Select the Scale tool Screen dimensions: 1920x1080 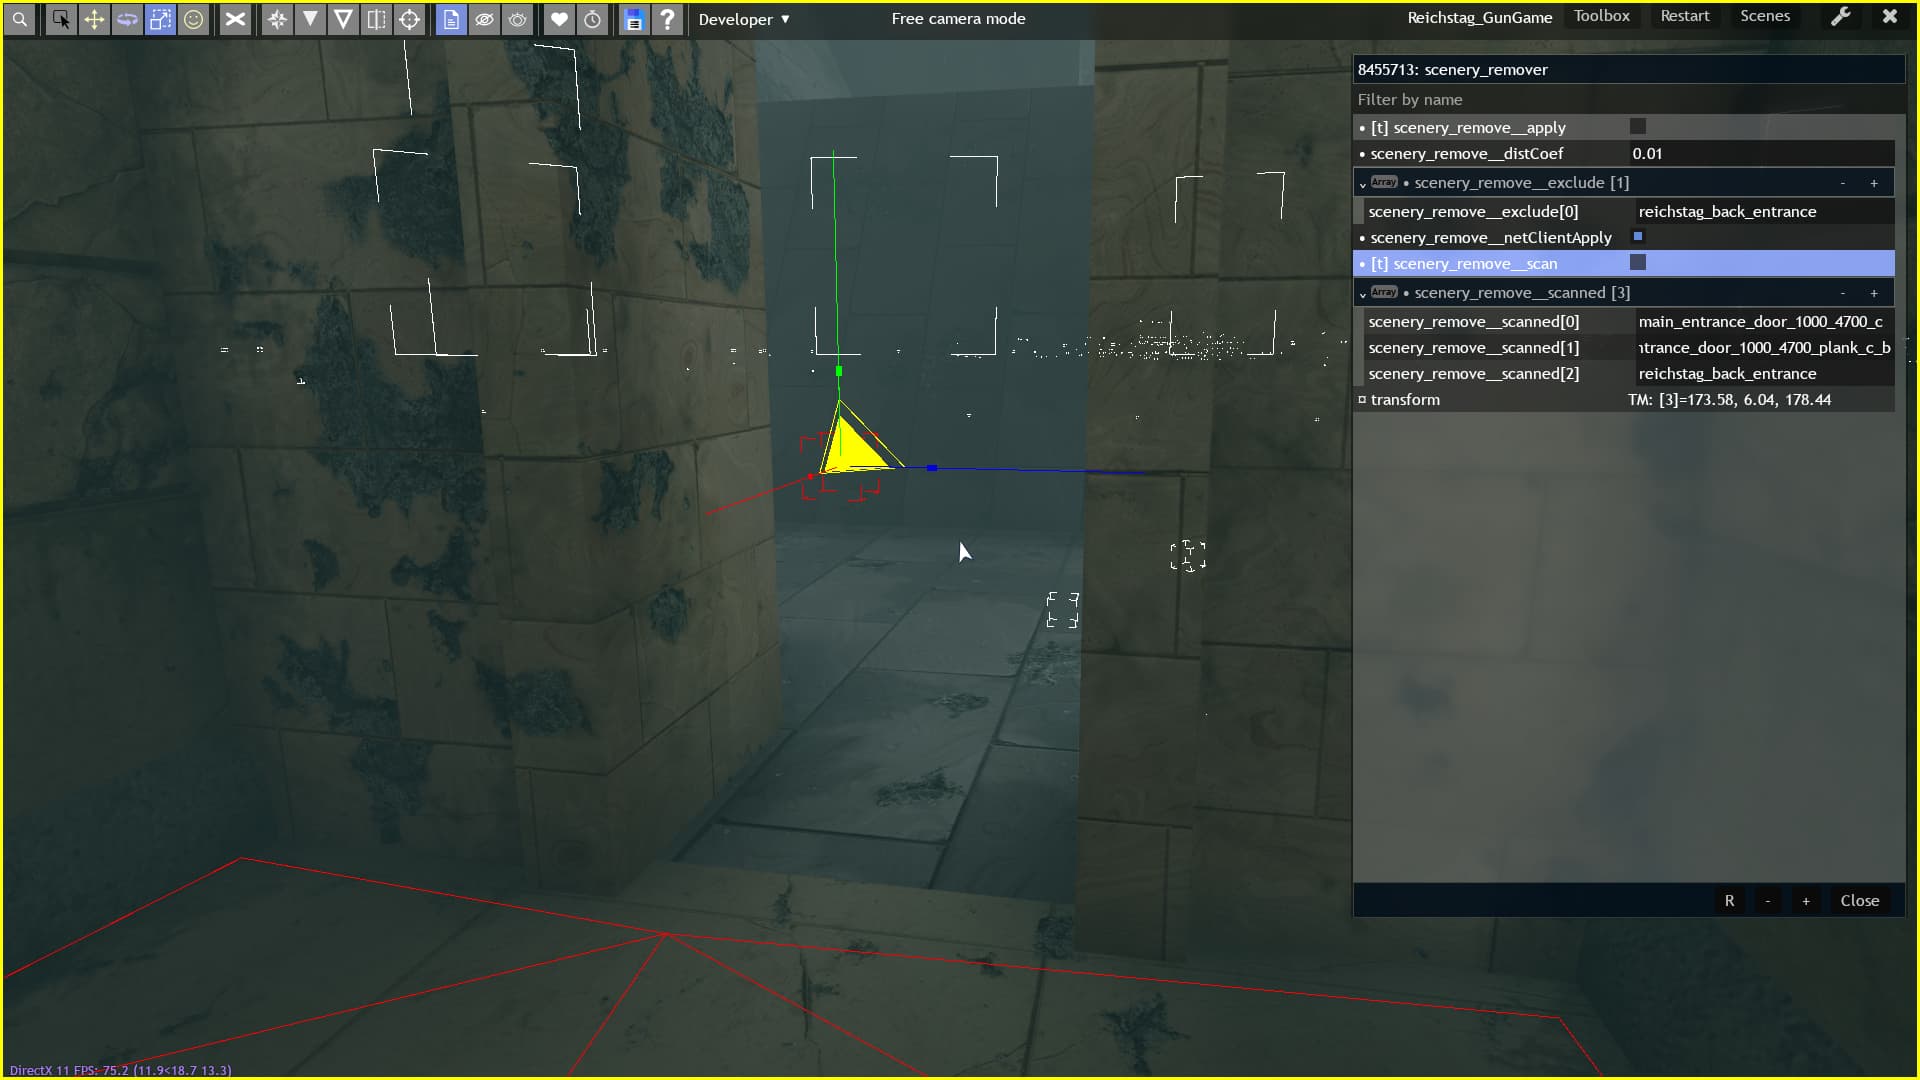tap(160, 19)
